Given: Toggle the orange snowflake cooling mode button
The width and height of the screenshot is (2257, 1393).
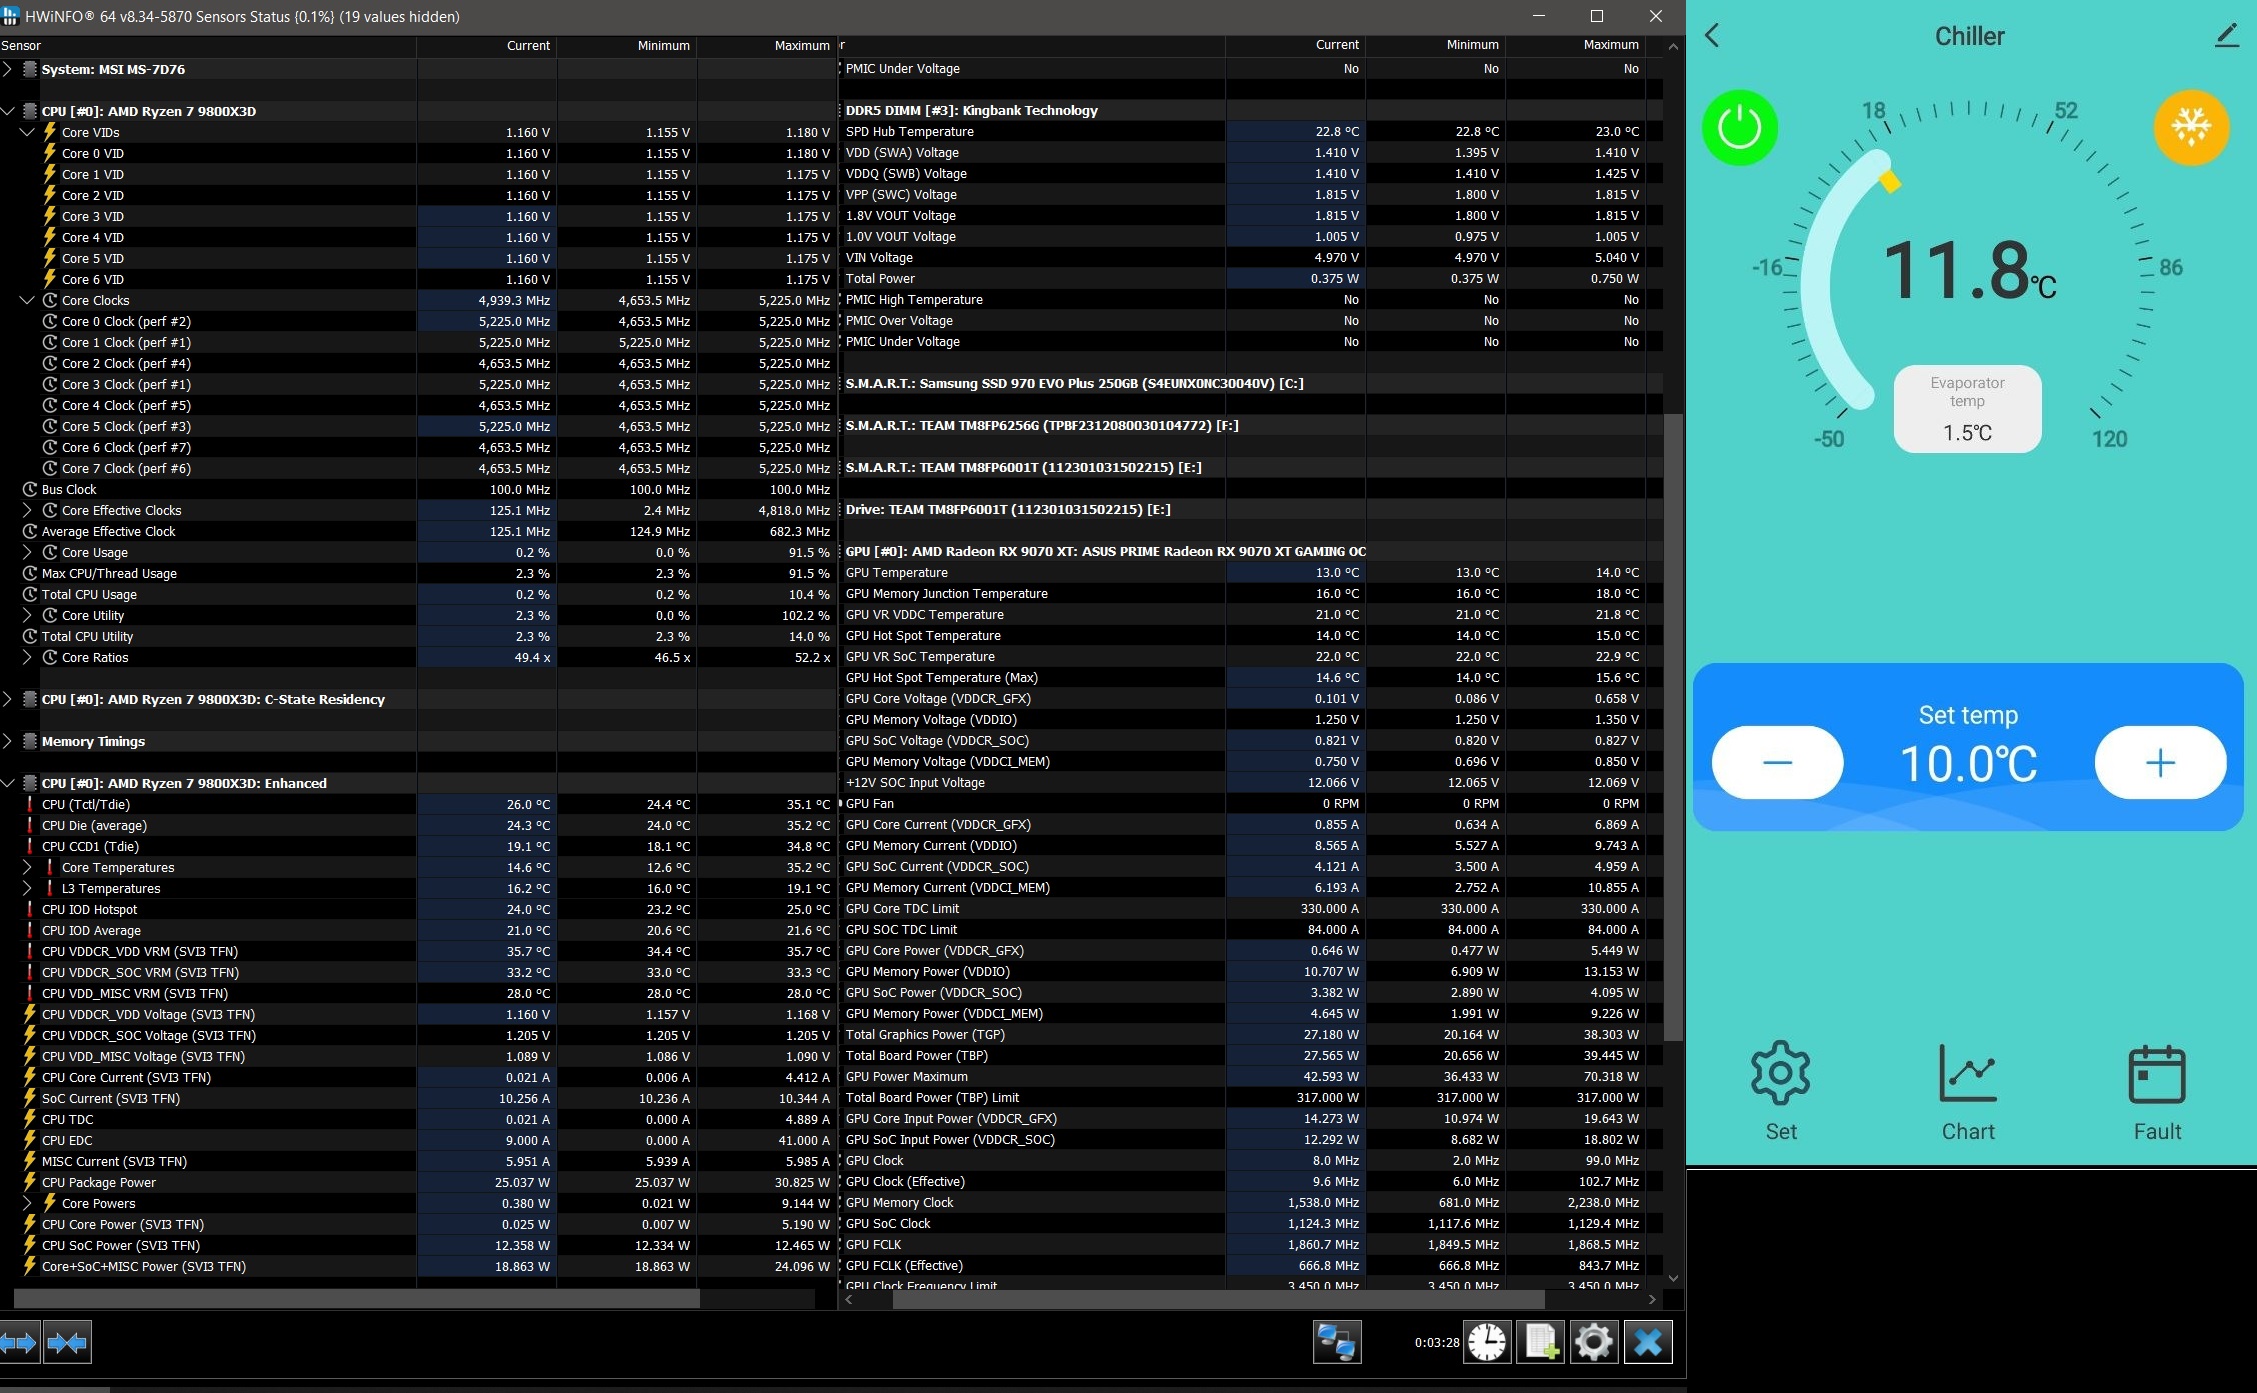Looking at the screenshot, I should 2191,128.
